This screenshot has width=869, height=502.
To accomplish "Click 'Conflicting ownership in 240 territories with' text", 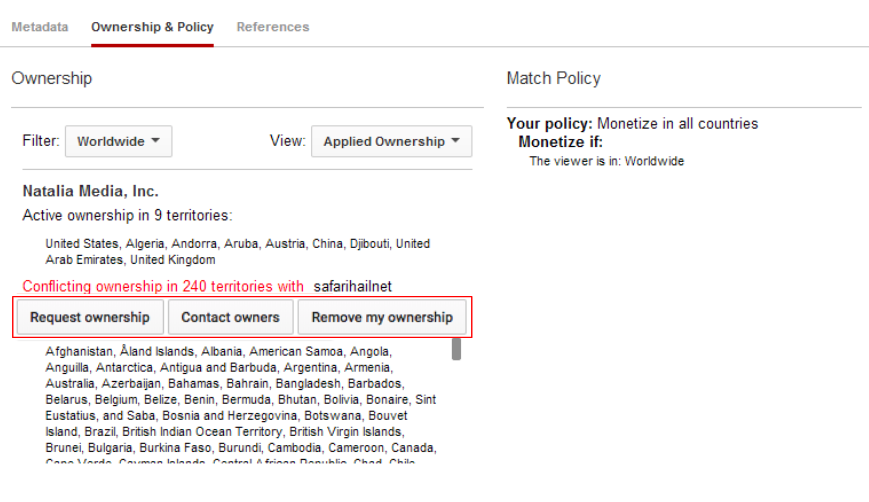I will click(163, 286).
